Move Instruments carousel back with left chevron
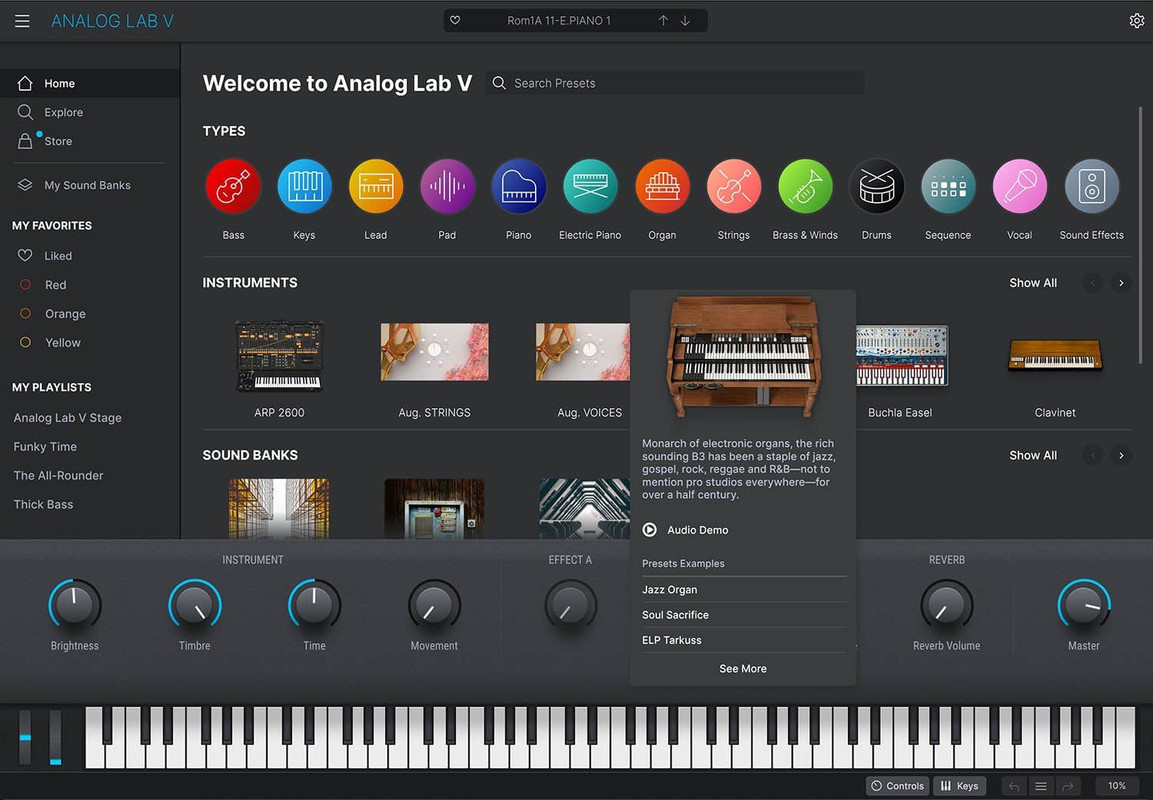This screenshot has width=1153, height=800. click(x=1093, y=283)
